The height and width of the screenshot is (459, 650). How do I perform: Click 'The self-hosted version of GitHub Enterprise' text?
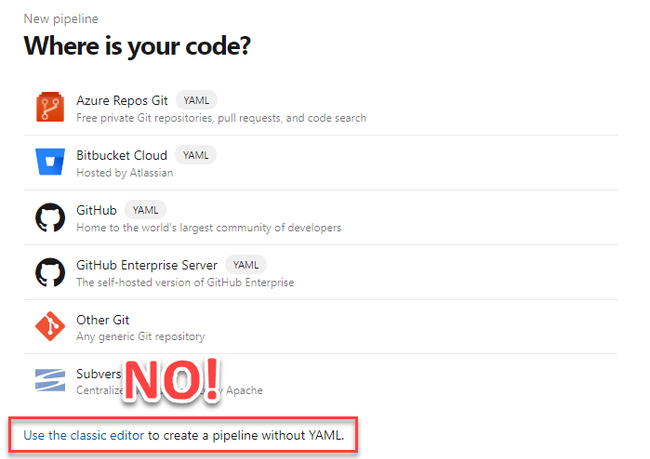tap(185, 282)
